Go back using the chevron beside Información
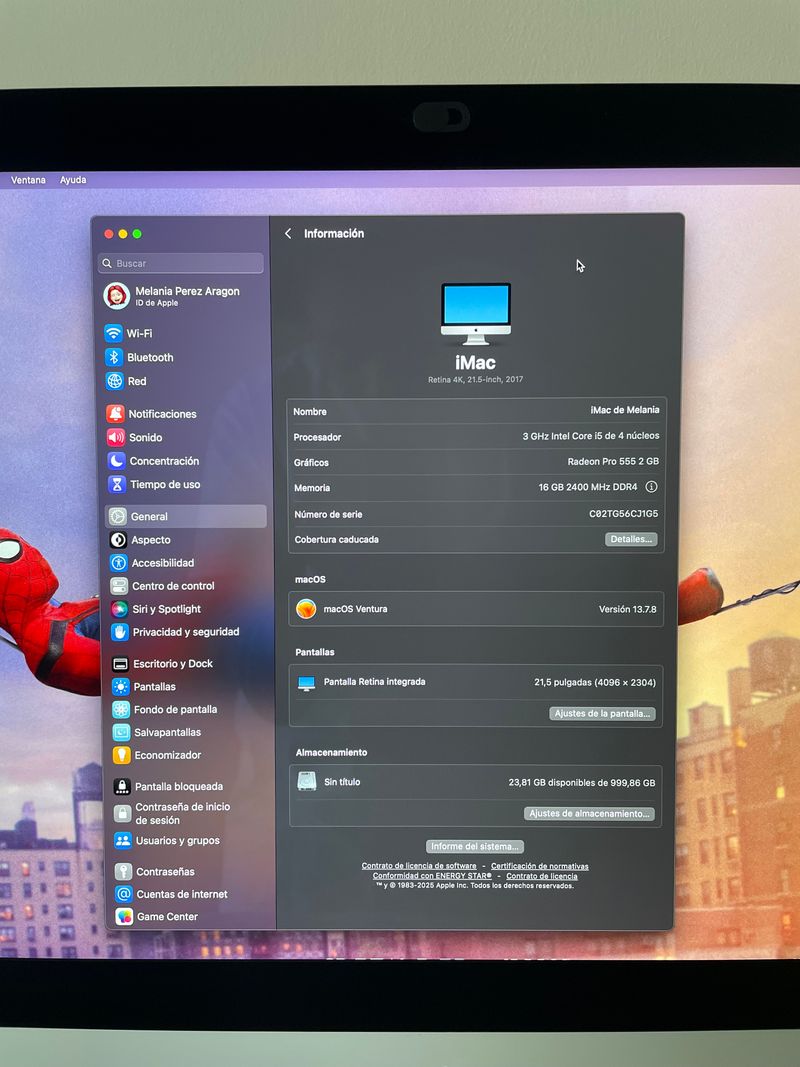The width and height of the screenshot is (800, 1067). pos(288,233)
